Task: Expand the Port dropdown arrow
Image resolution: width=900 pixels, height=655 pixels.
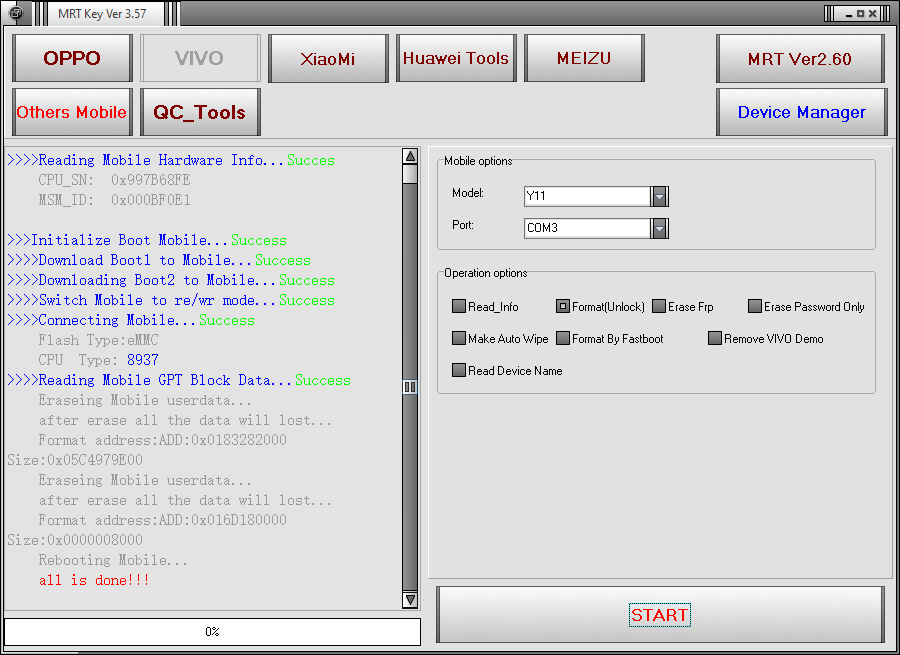Action: click(660, 228)
